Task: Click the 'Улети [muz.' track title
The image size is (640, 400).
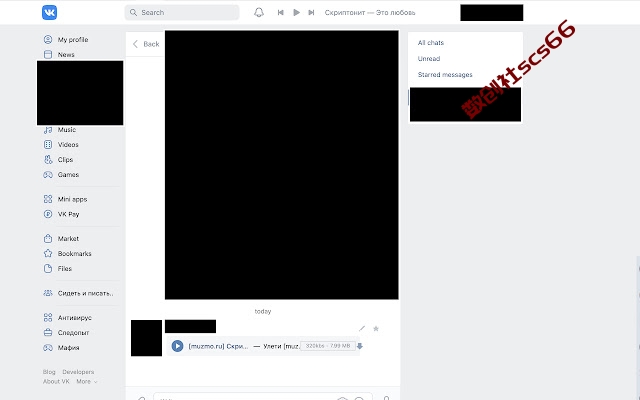Action: 281,346
